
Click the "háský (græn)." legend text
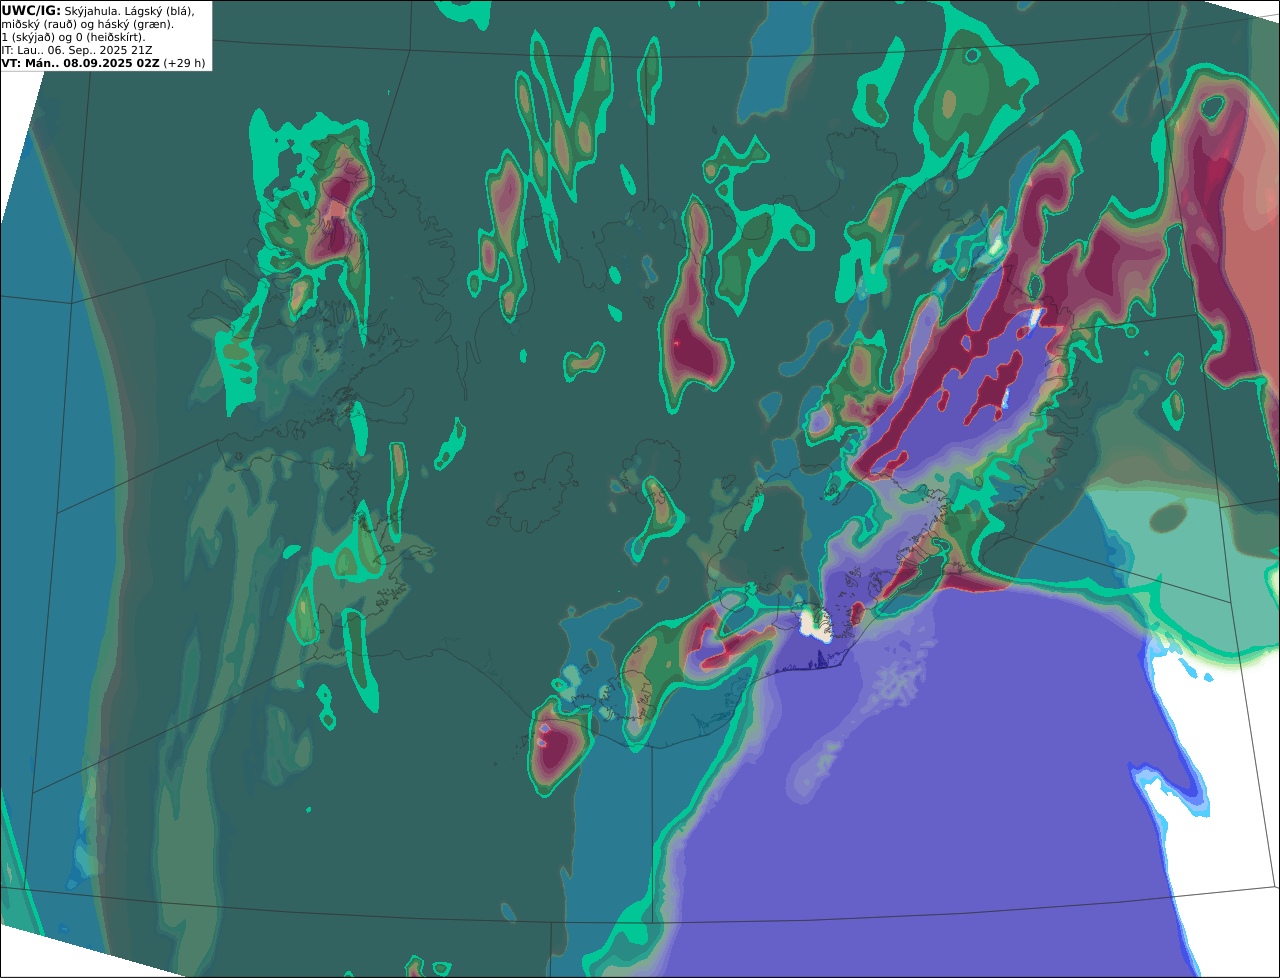135,24
